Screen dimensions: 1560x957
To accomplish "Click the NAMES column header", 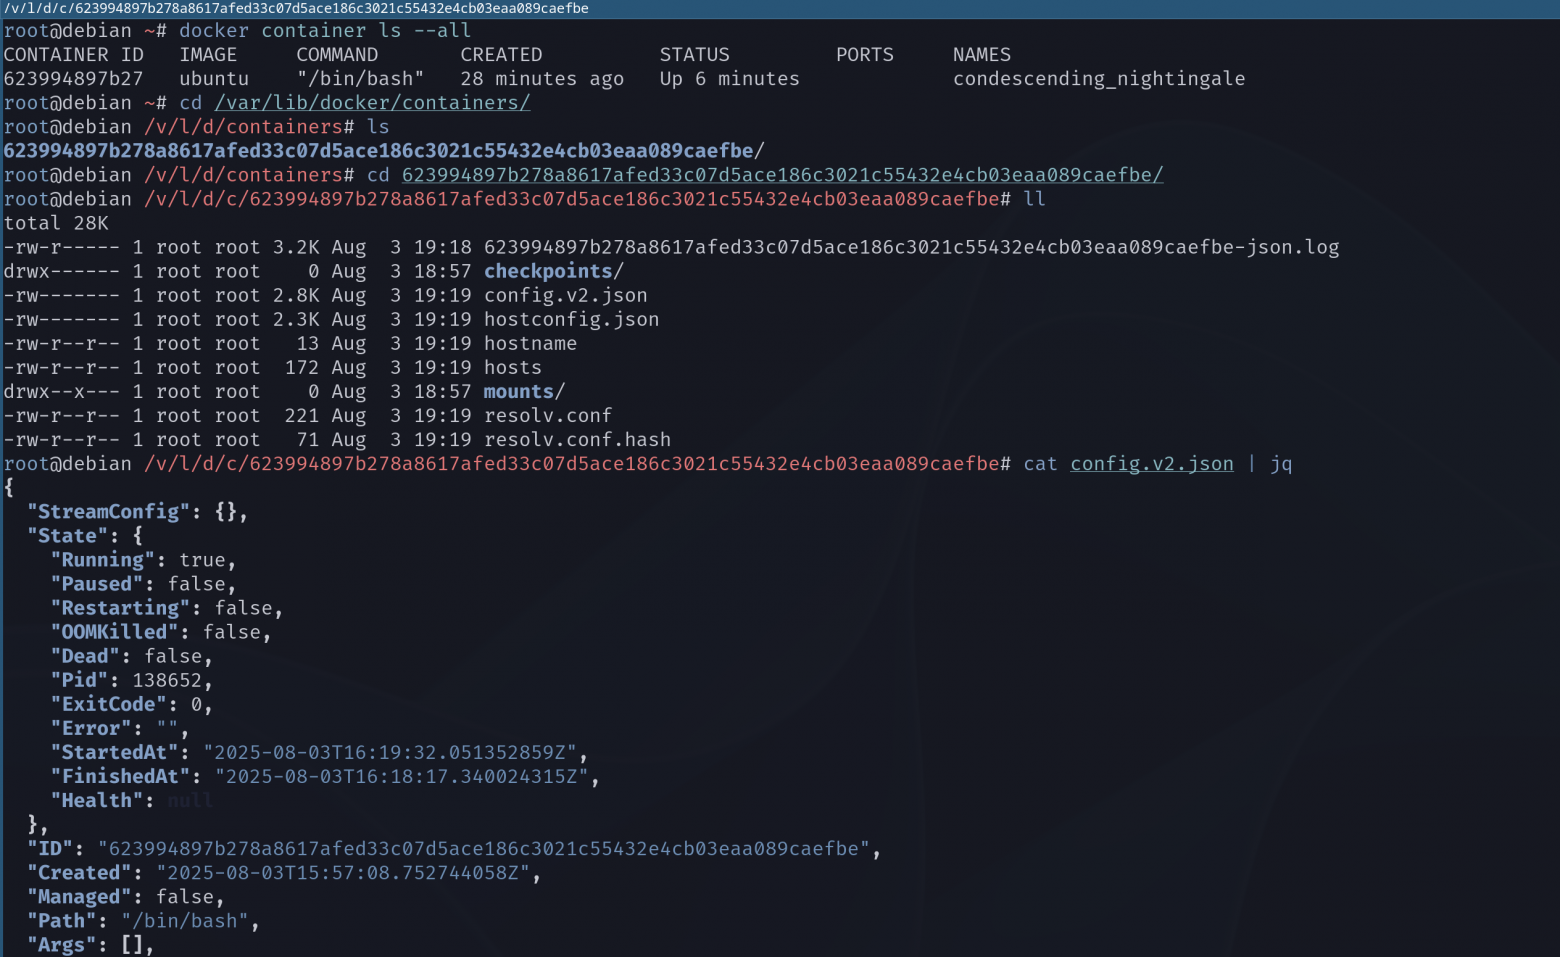I will [982, 55].
